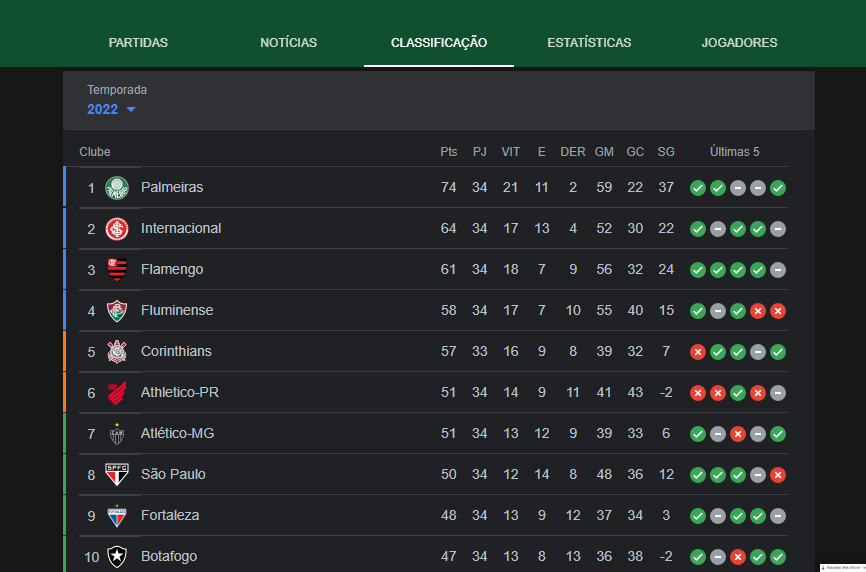
Task: Click the Fluminense last red loss indicator
Action: 778,311
